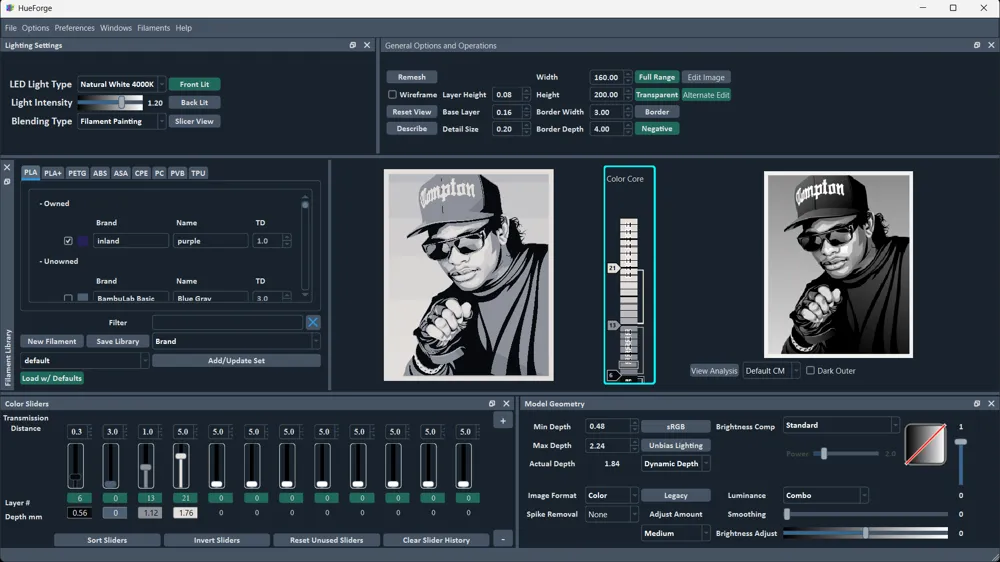This screenshot has height=562, width=1000.
Task: Open the LED Light Type dropdown
Action: [x=122, y=84]
